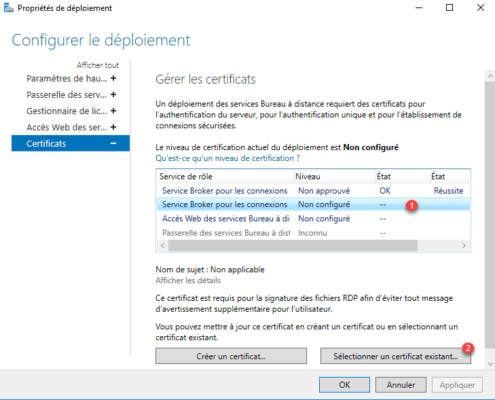Viewport: 495px width, 400px height.
Task: Open 'Qu'est-ce qu'un niveau de certification ?' link
Action: pos(228,158)
